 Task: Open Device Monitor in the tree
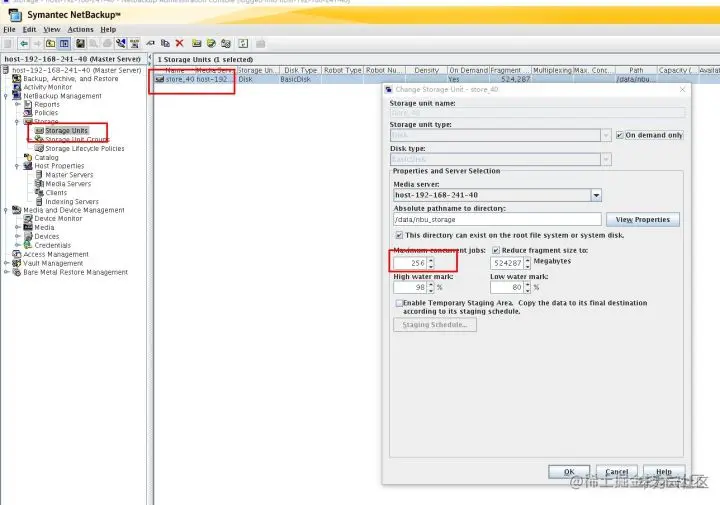point(58,219)
